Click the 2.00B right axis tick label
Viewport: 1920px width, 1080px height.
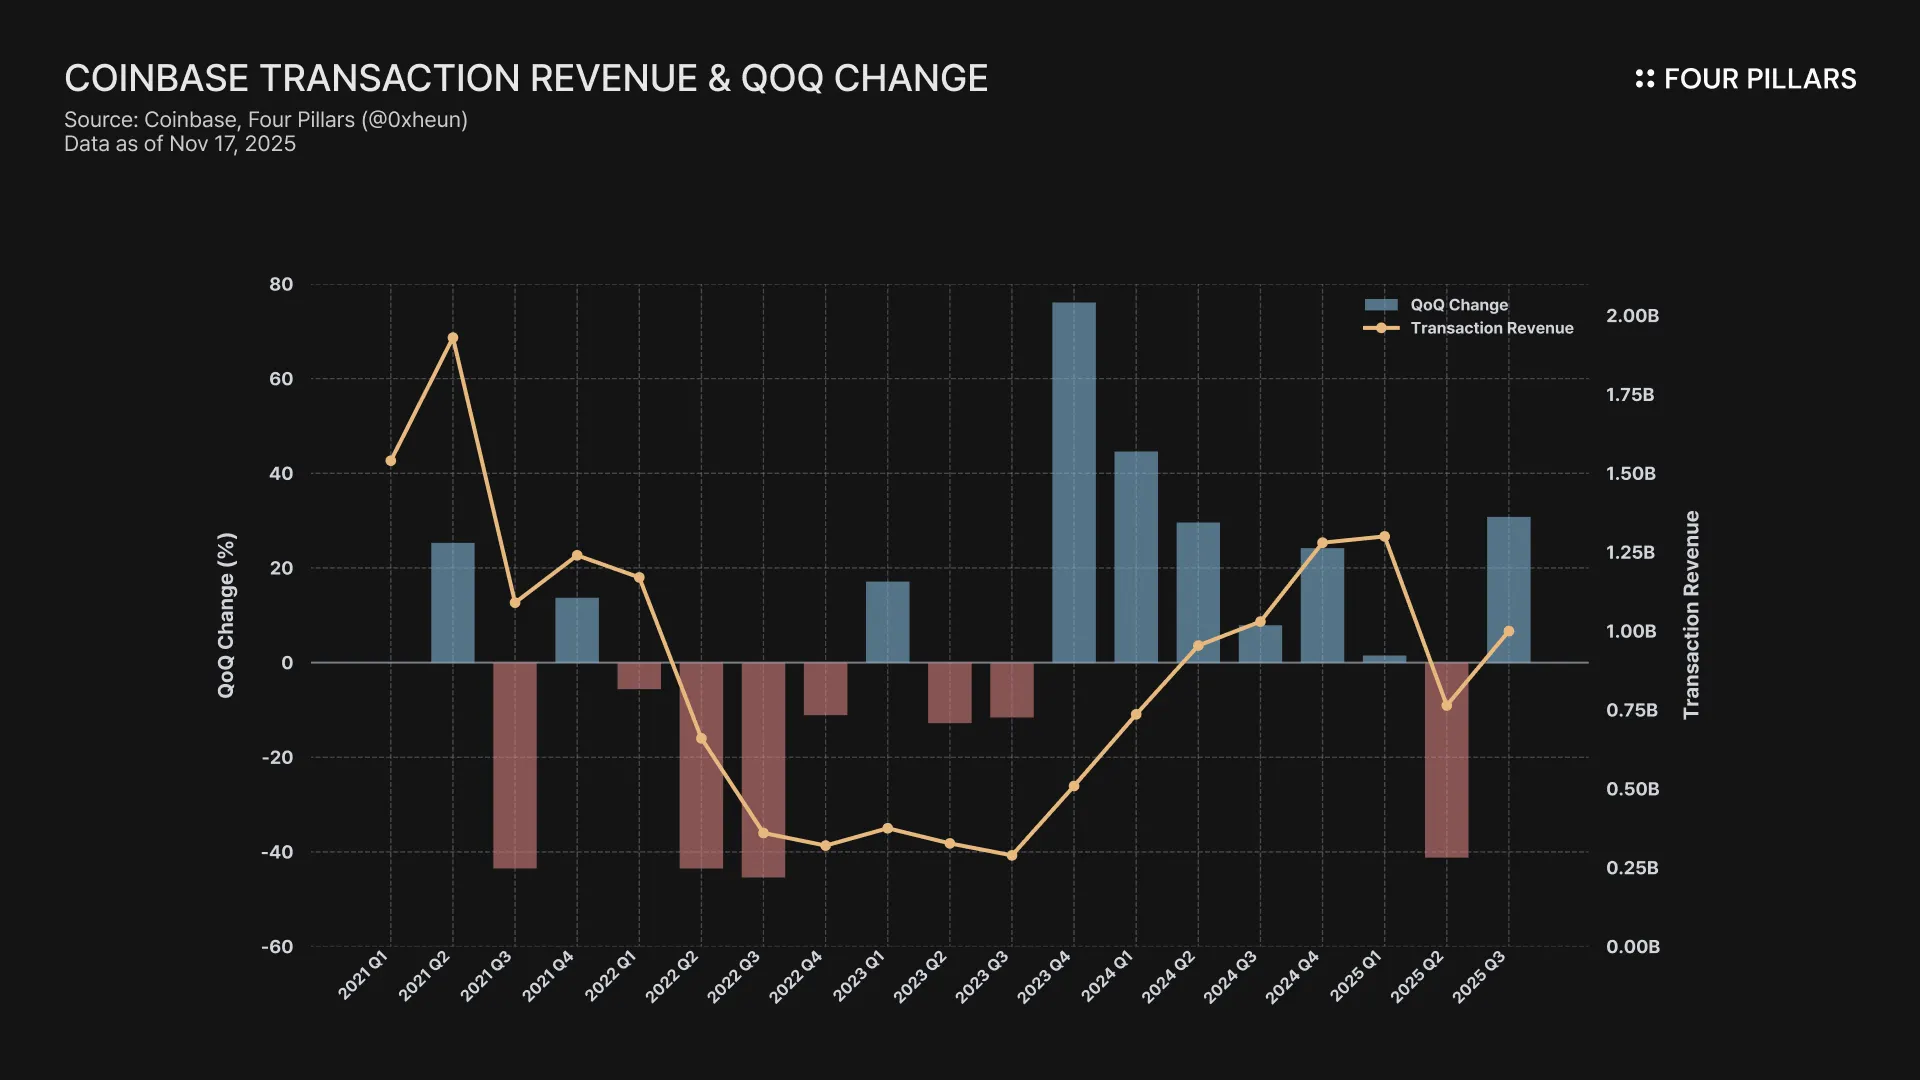[1632, 316]
